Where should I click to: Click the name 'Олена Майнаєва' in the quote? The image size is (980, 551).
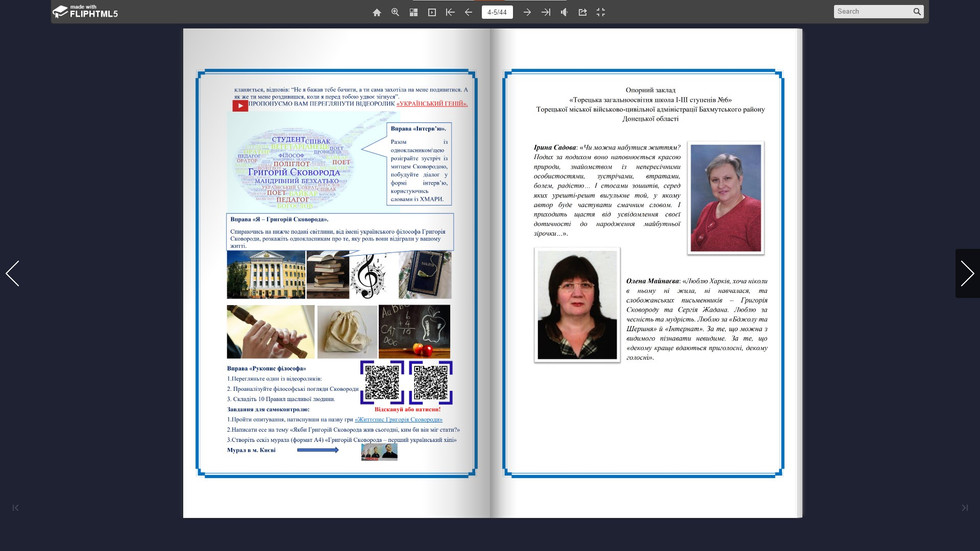(x=653, y=281)
